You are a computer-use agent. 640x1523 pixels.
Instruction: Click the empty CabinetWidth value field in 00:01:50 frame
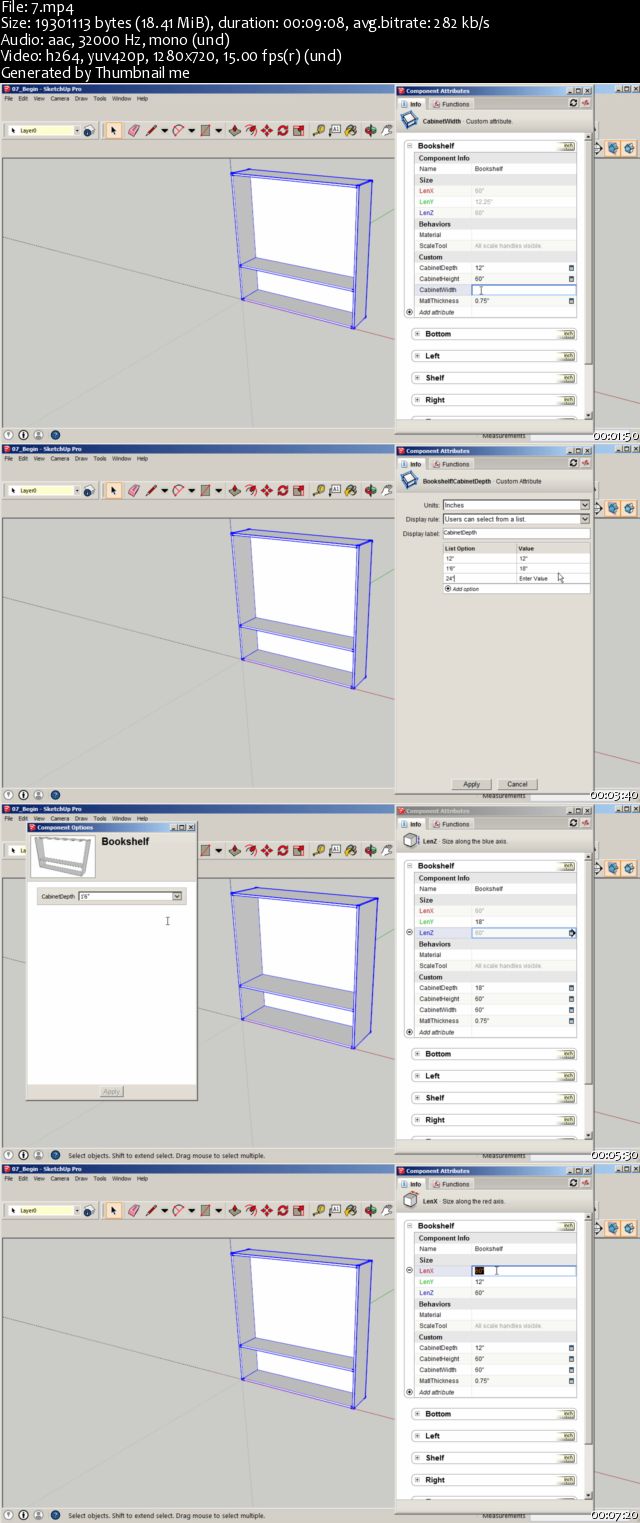[x=524, y=290]
